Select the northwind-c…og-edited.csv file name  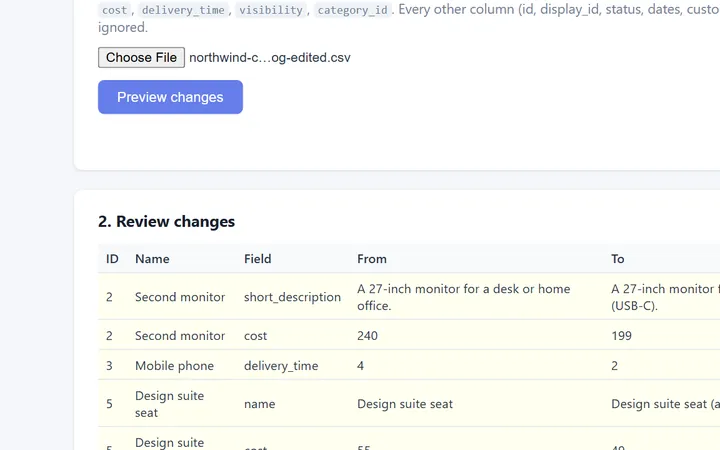point(270,57)
